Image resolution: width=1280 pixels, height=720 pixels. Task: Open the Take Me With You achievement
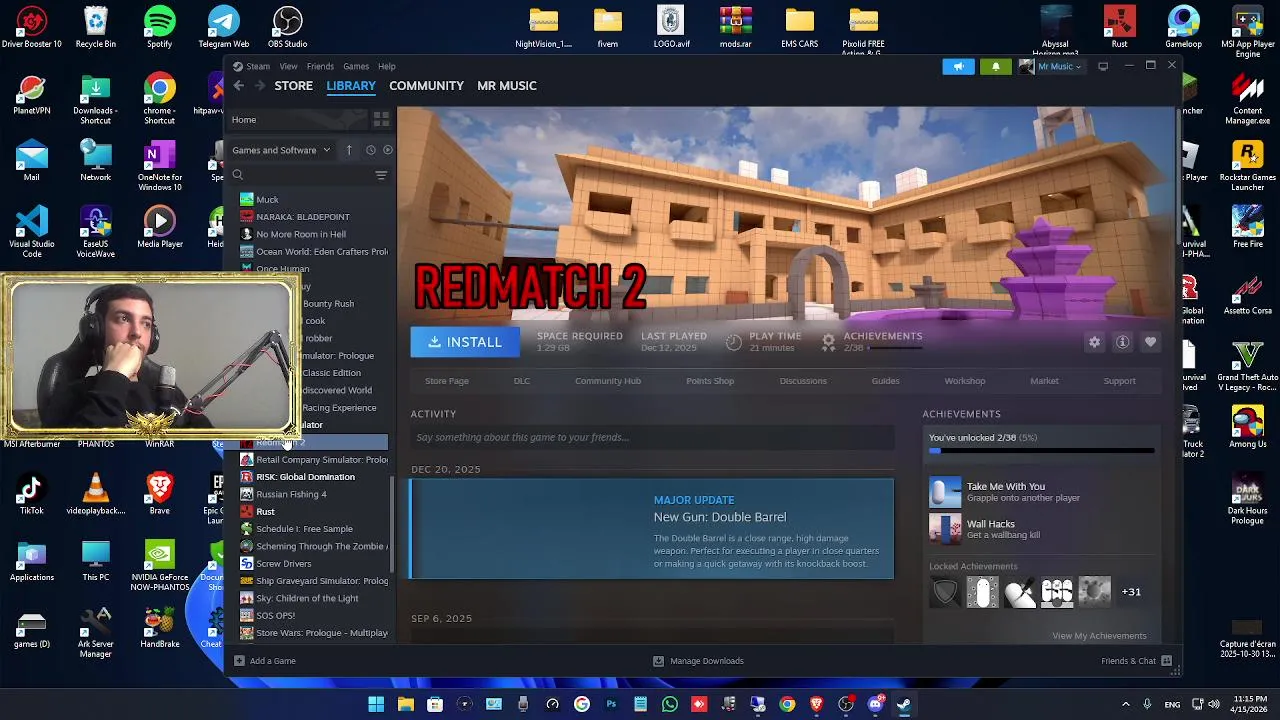tap(1040, 492)
